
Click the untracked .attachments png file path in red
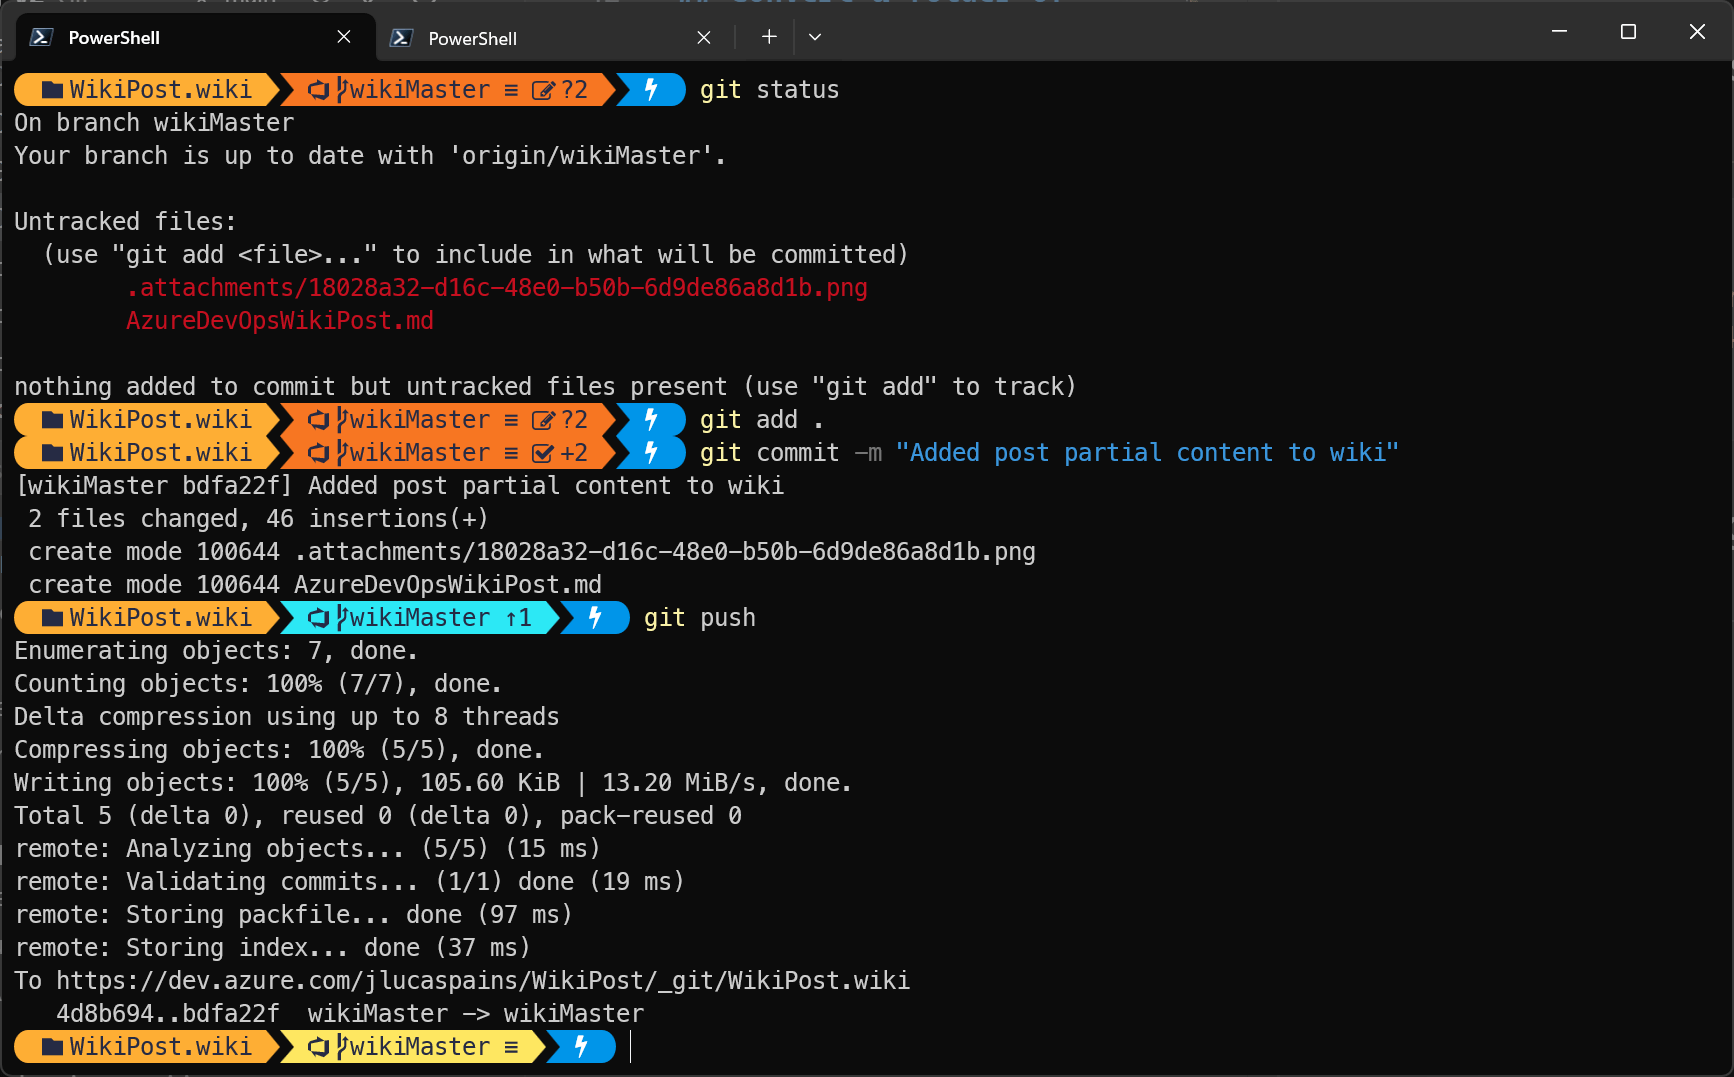497,288
